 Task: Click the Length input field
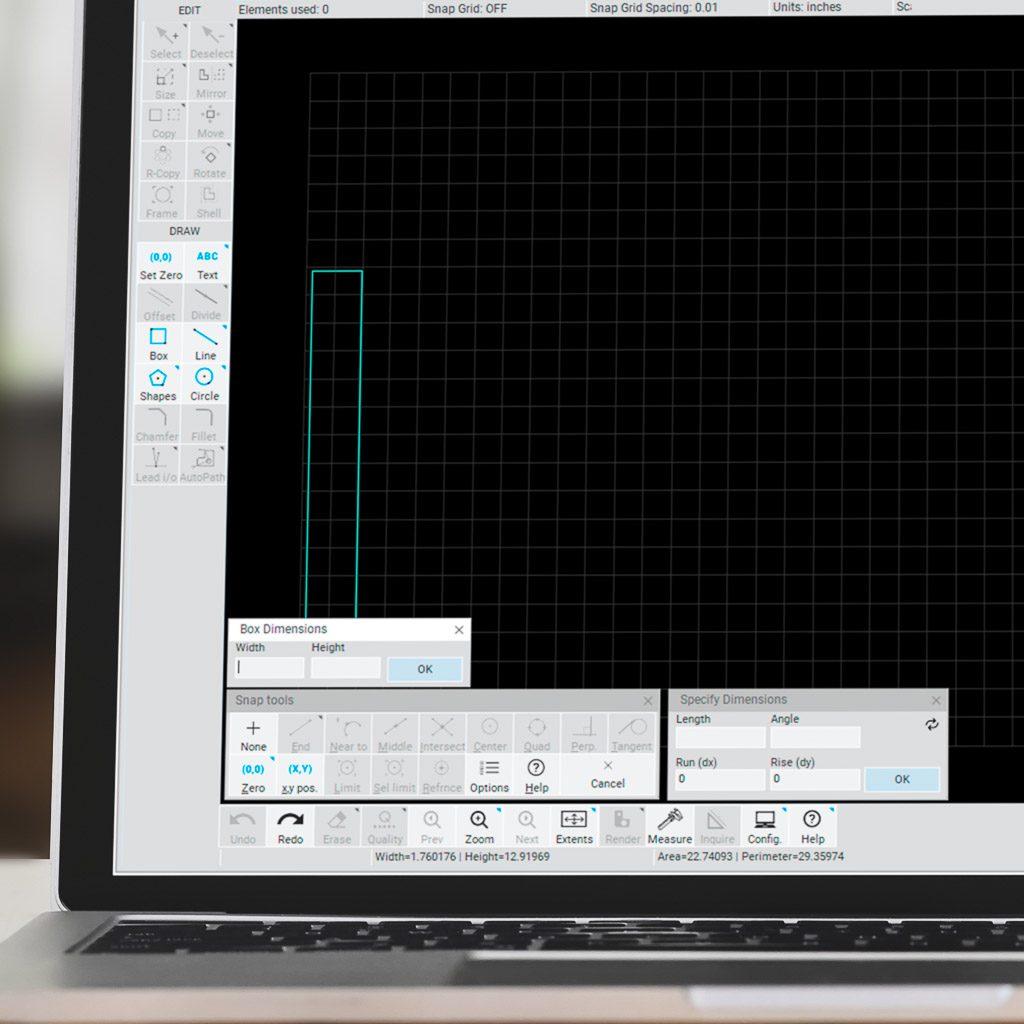tap(720, 737)
